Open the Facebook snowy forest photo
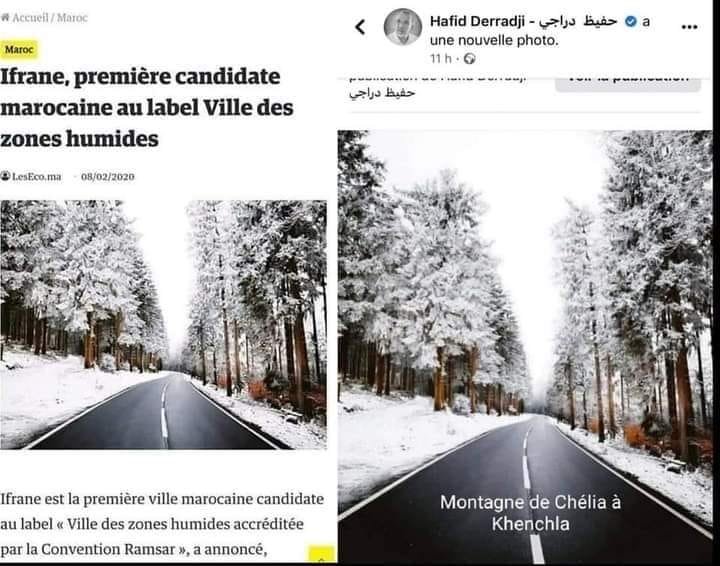The image size is (720, 566). click(x=525, y=347)
